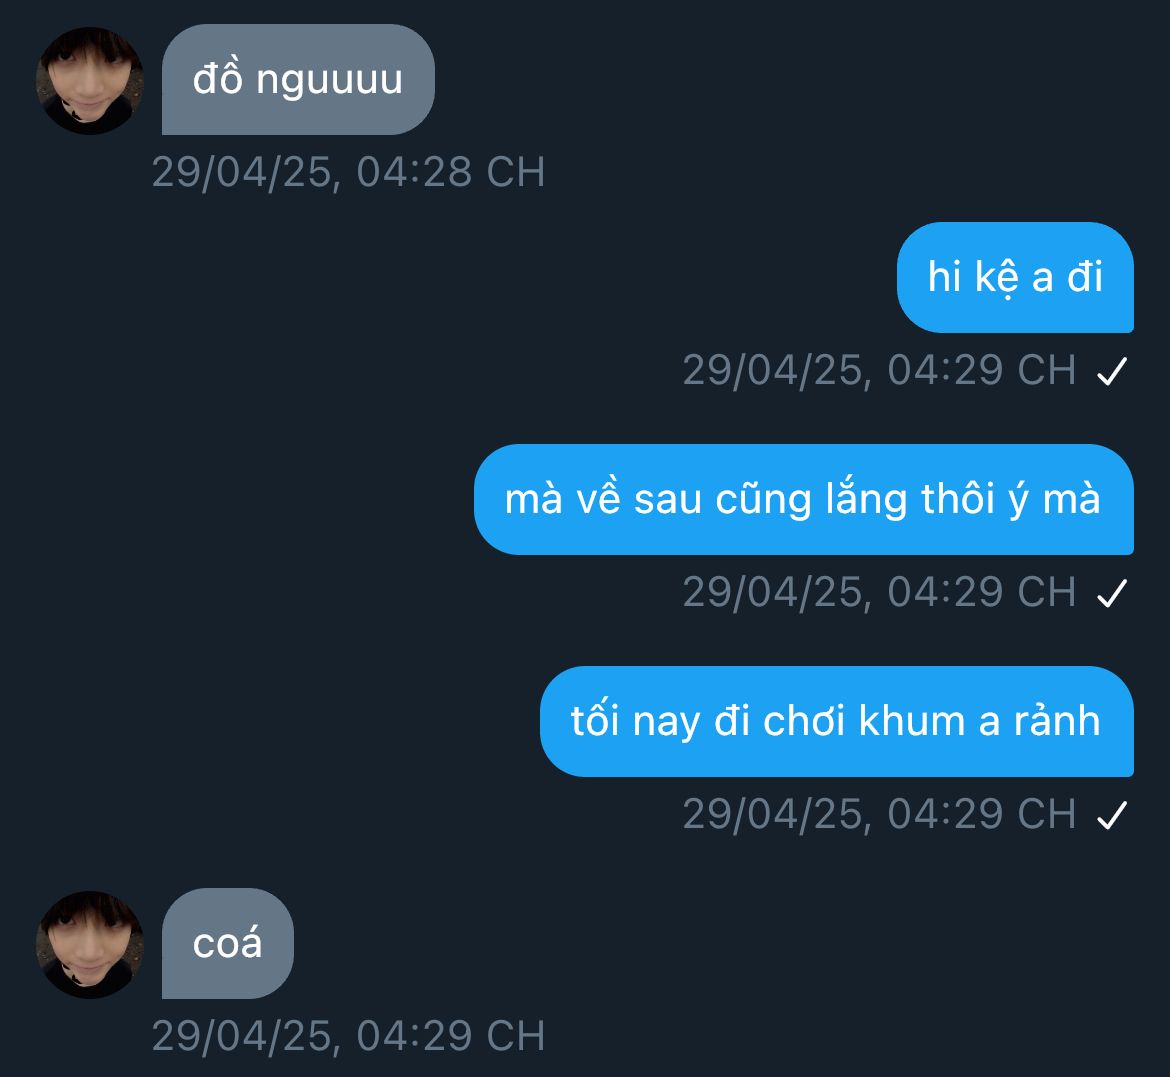Click the checkmark under "tối nay đi chơi" message
The image size is (1170, 1077).
[1112, 815]
